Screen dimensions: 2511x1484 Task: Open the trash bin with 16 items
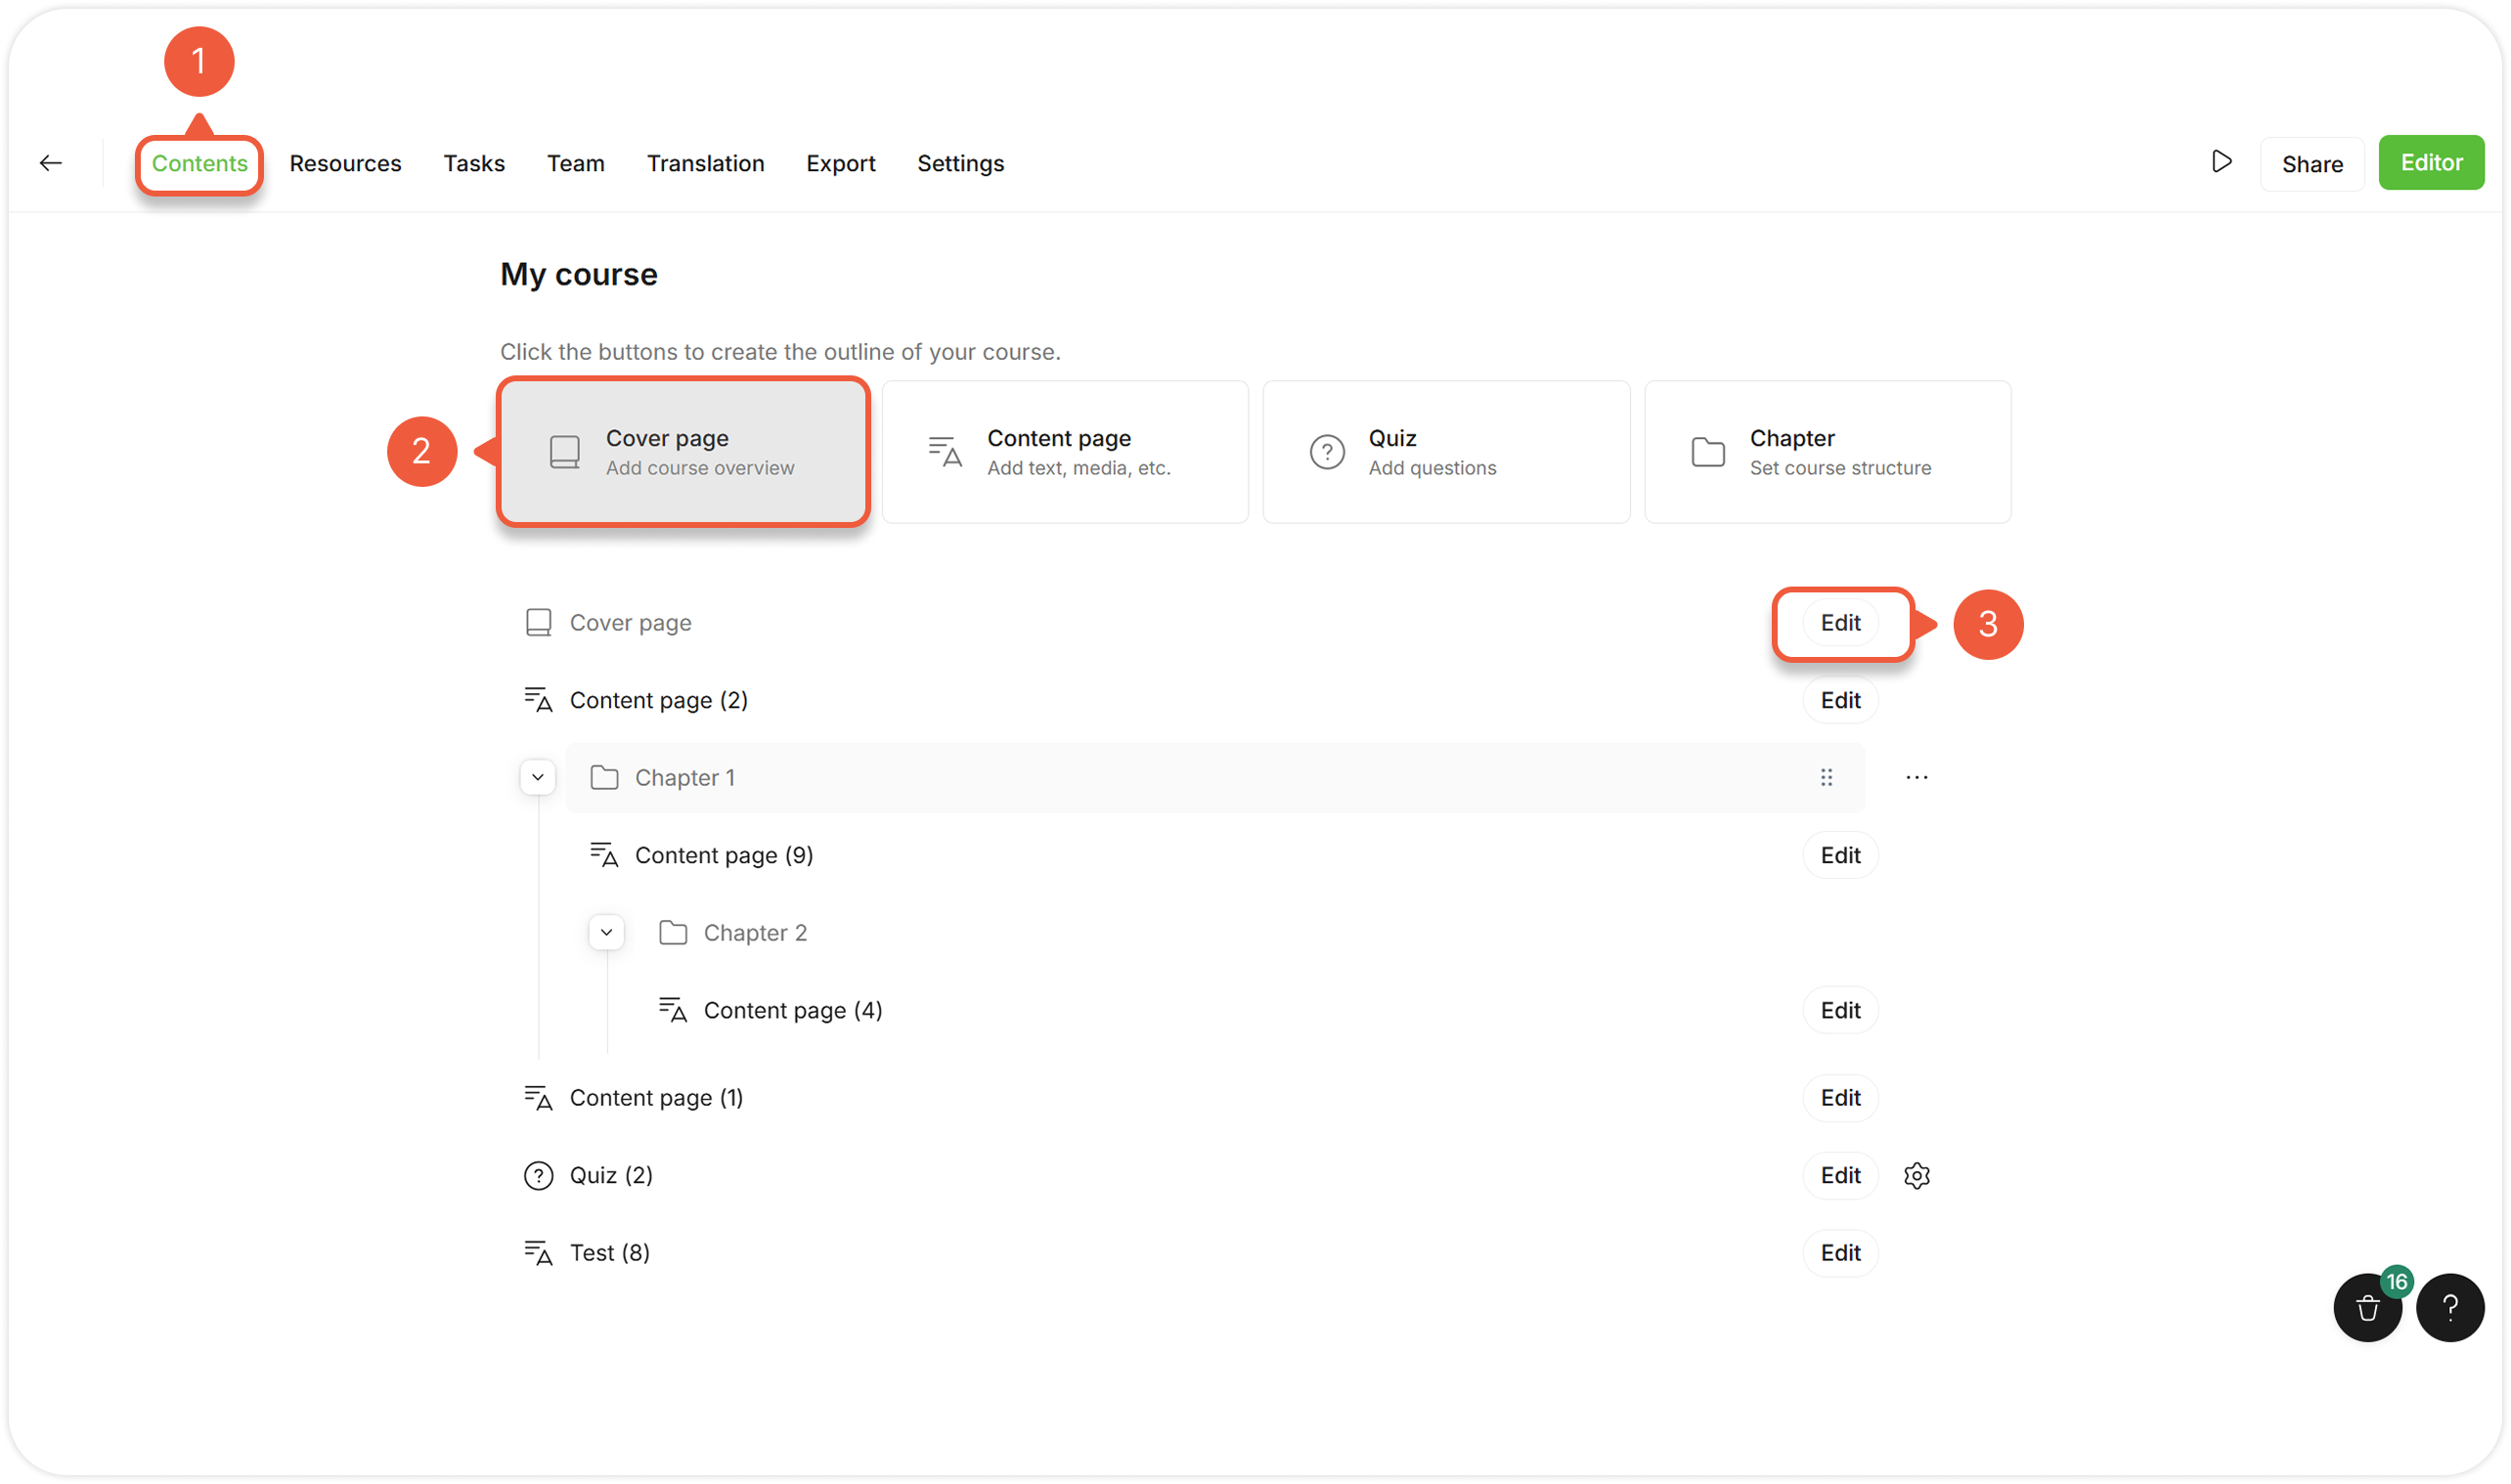[2367, 1308]
